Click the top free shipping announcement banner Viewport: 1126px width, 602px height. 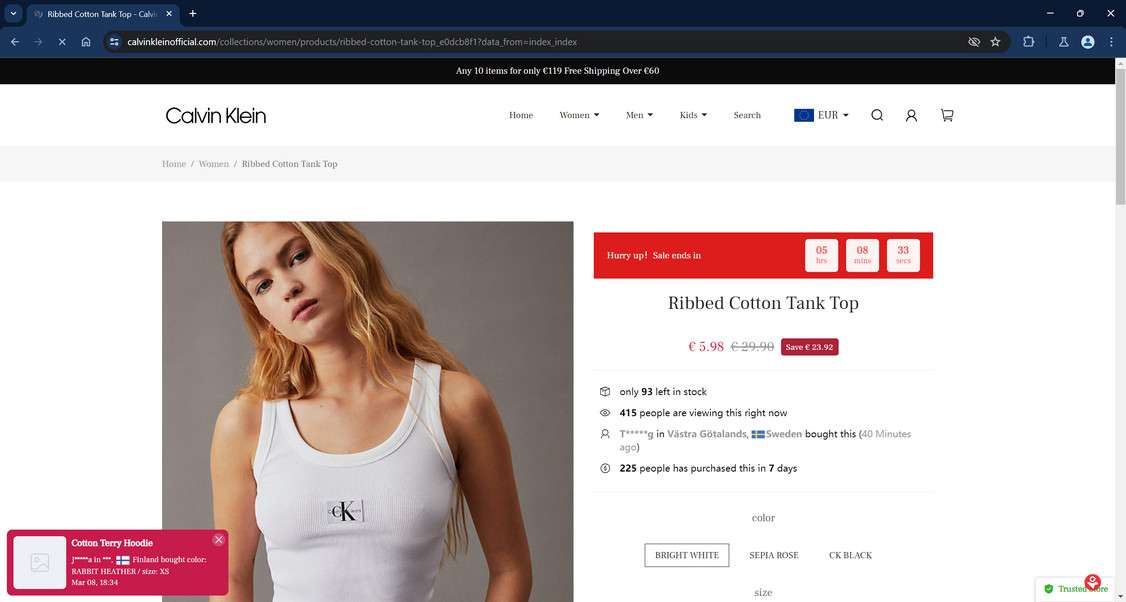click(557, 70)
